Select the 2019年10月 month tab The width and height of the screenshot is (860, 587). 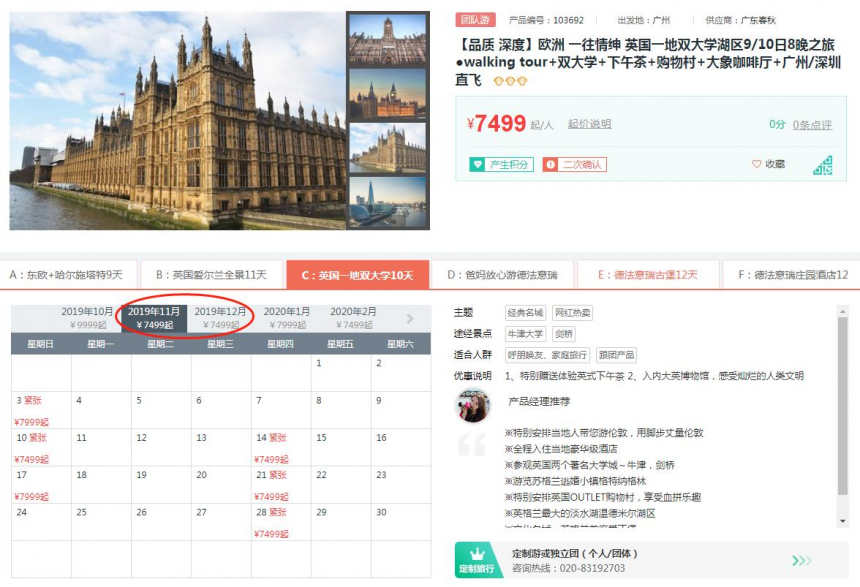coord(88,318)
